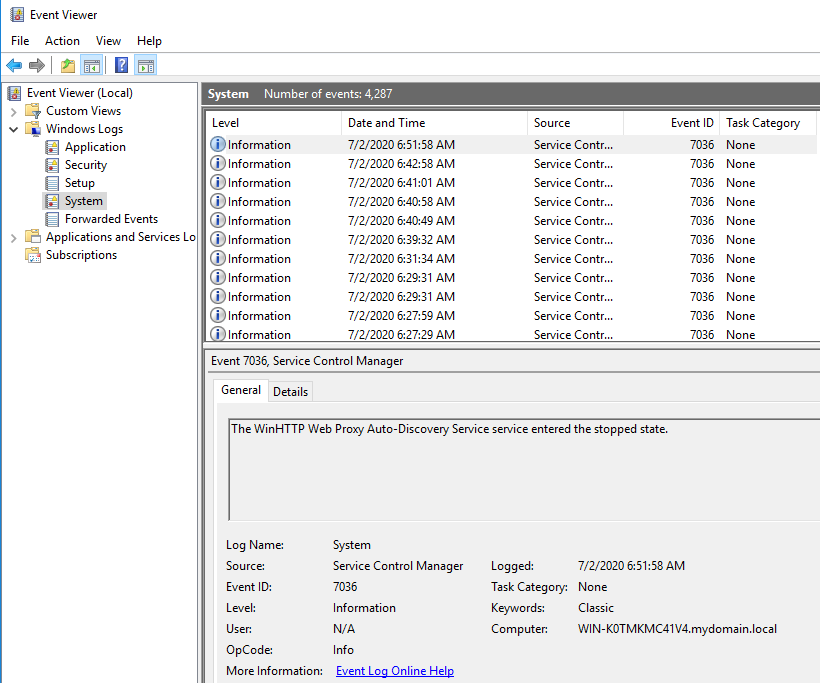This screenshot has width=820, height=683.
Task: Toggle the Show/Hide Console Tree icon
Action: click(x=92, y=66)
